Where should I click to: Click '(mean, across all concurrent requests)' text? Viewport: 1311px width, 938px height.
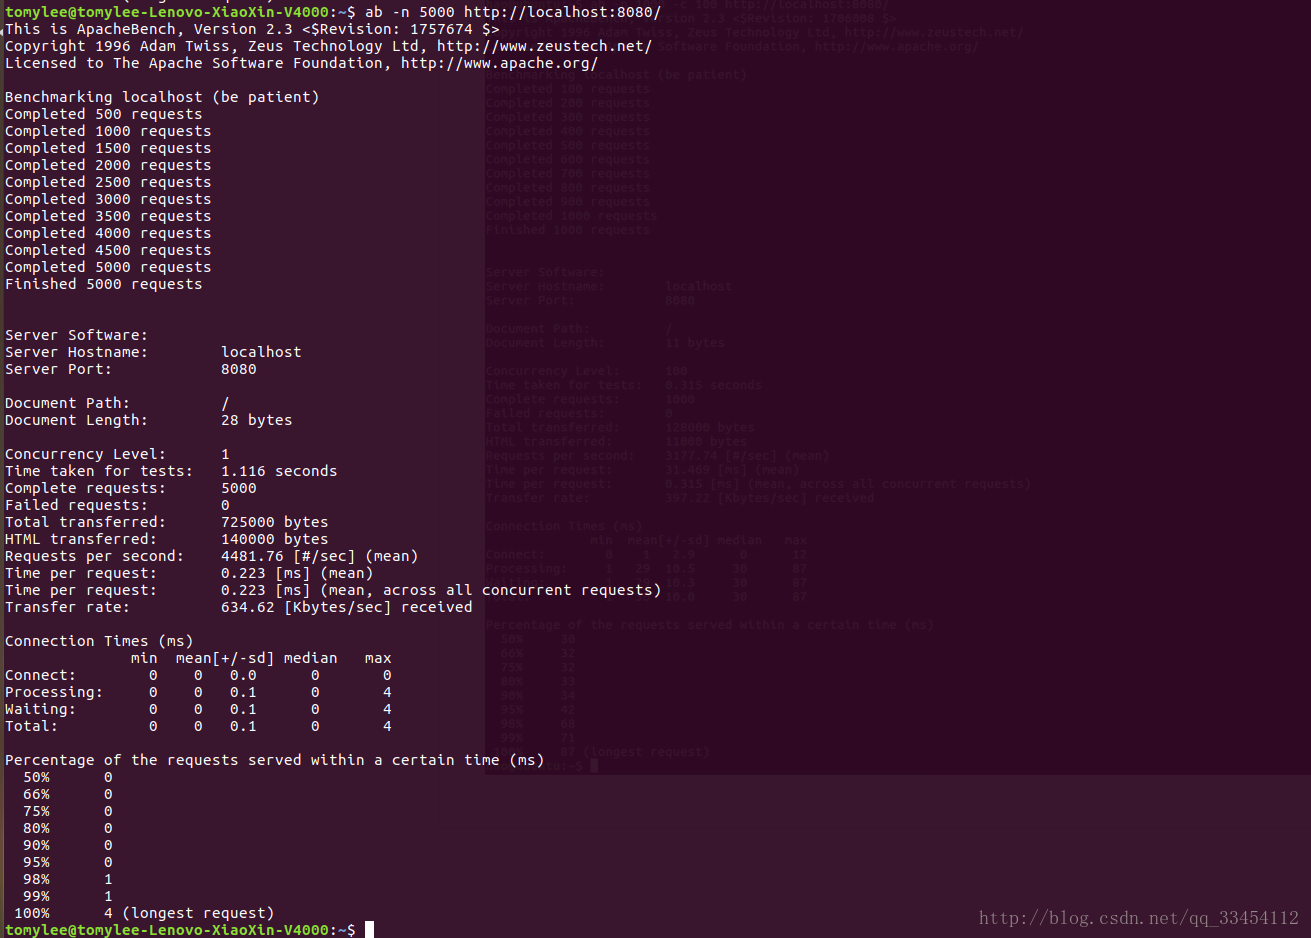(x=491, y=590)
